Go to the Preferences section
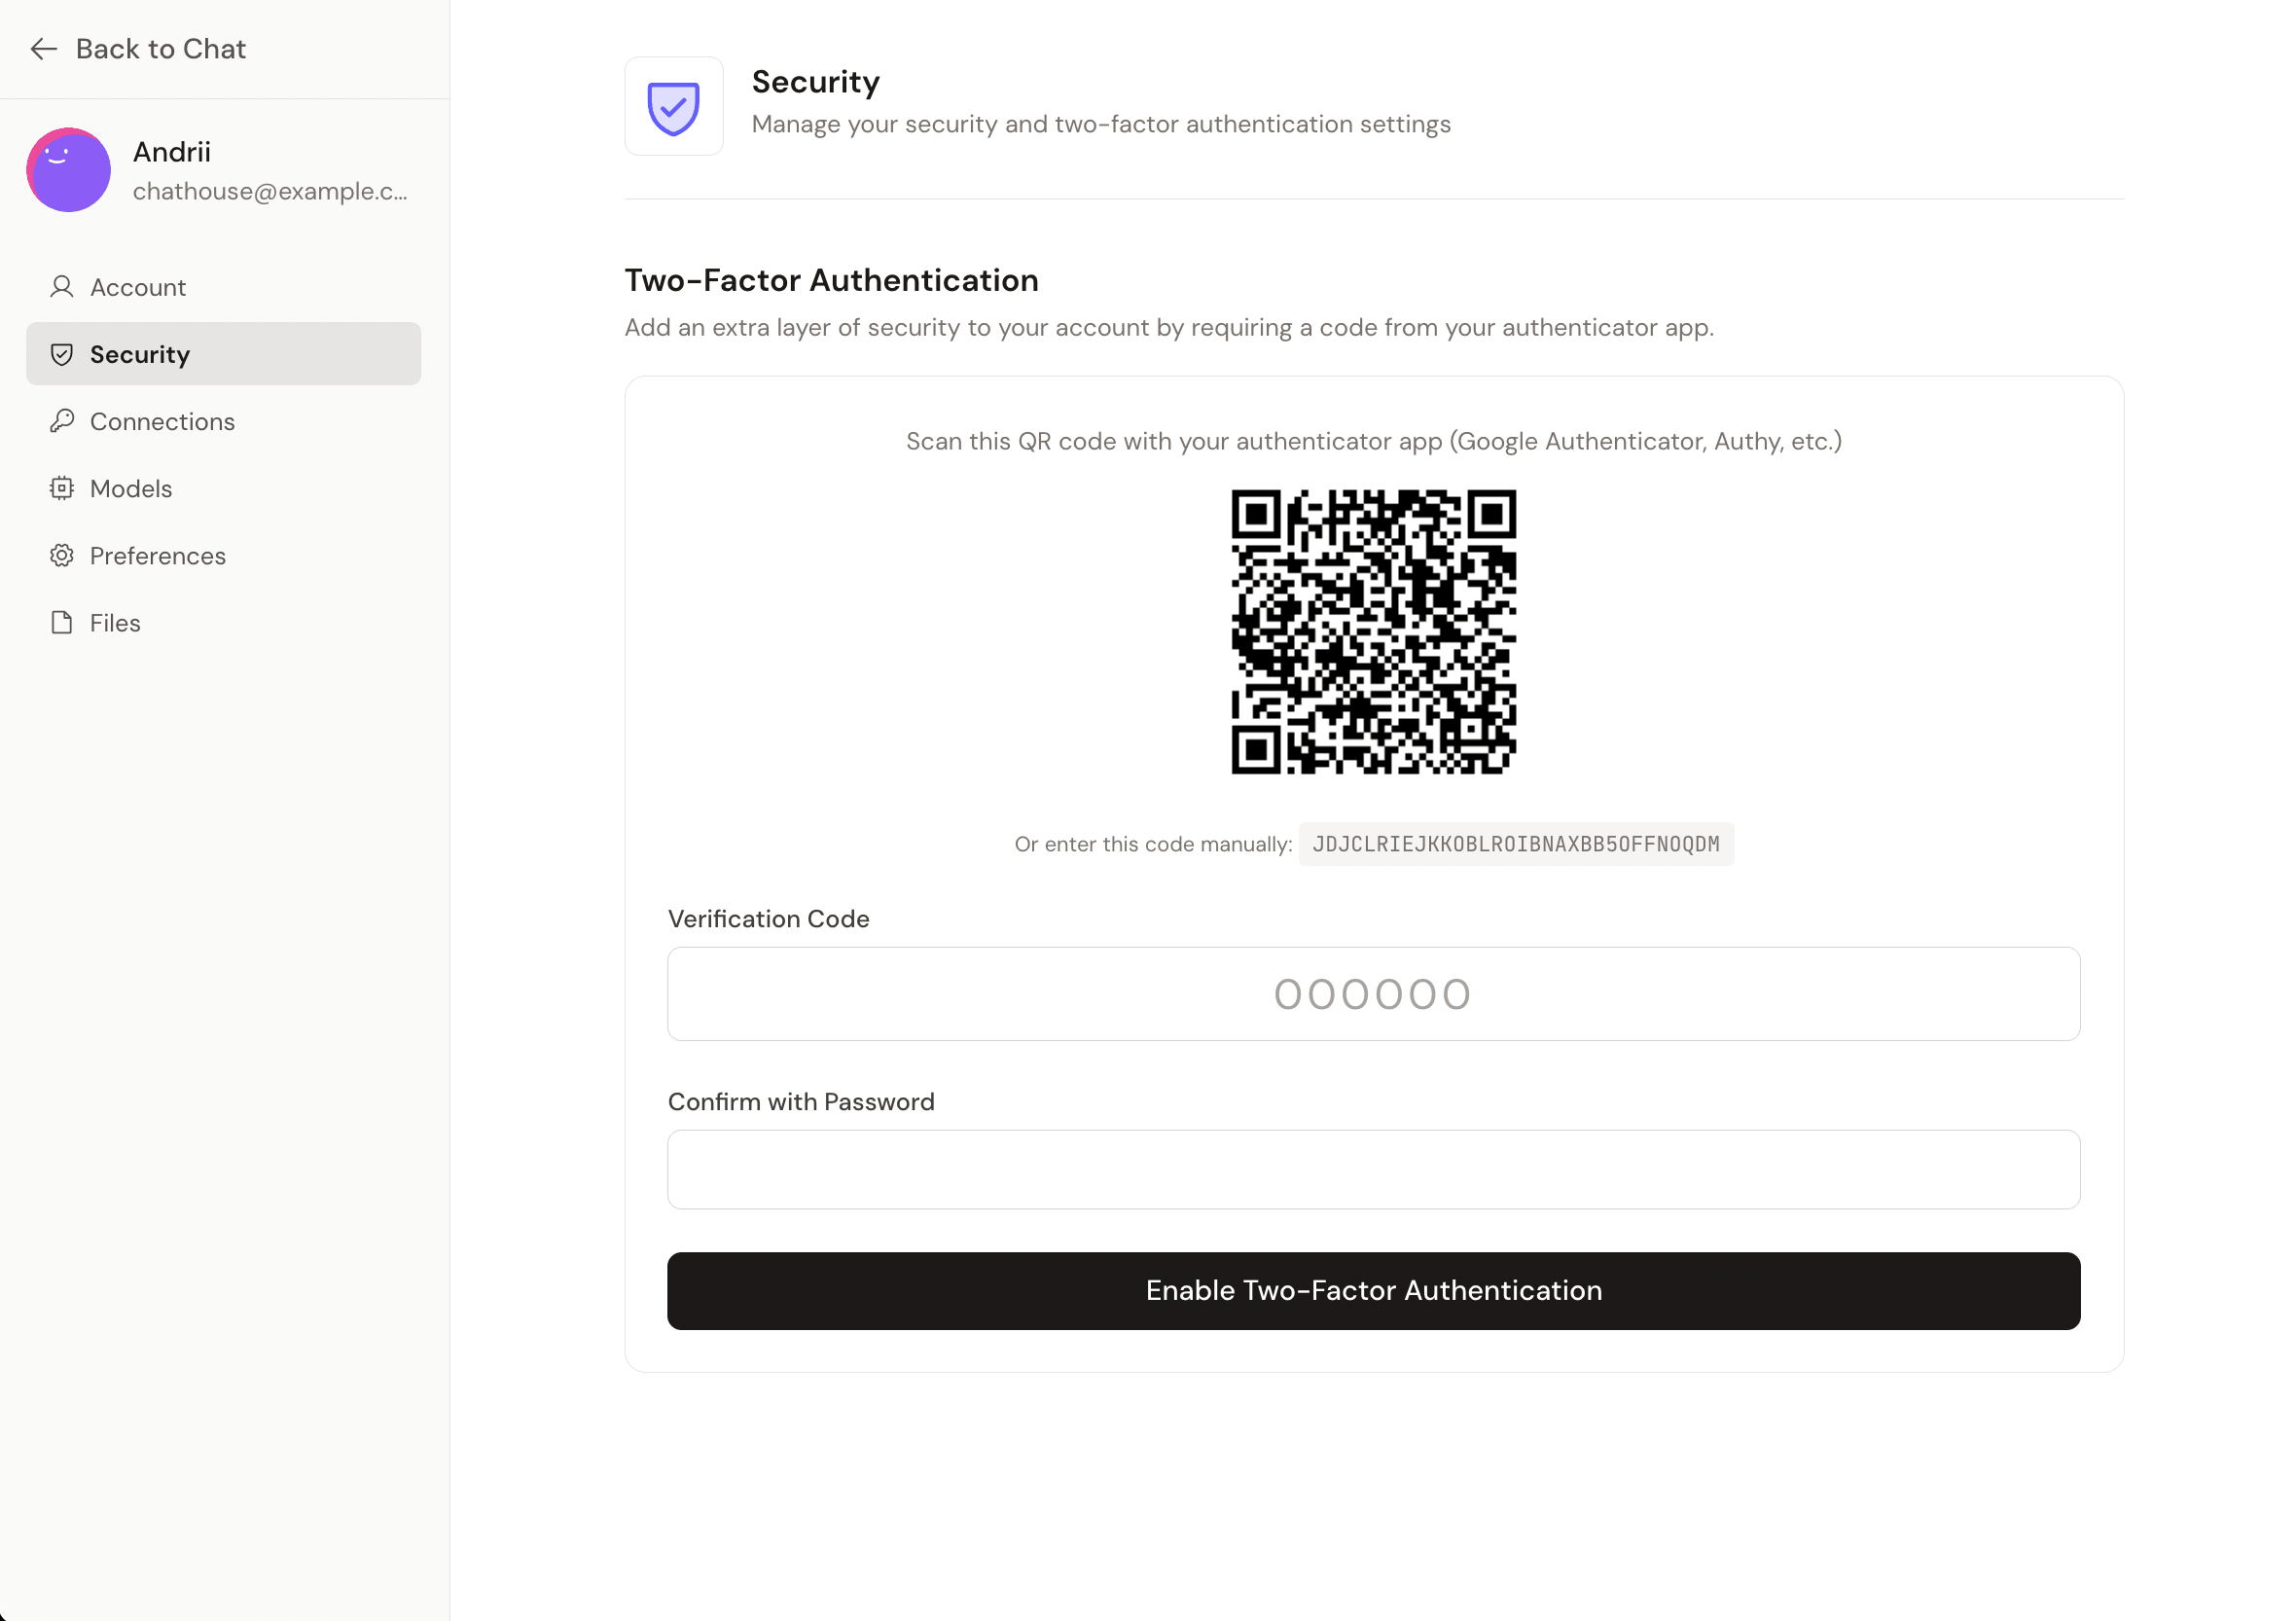The image size is (2296, 1621). point(158,555)
